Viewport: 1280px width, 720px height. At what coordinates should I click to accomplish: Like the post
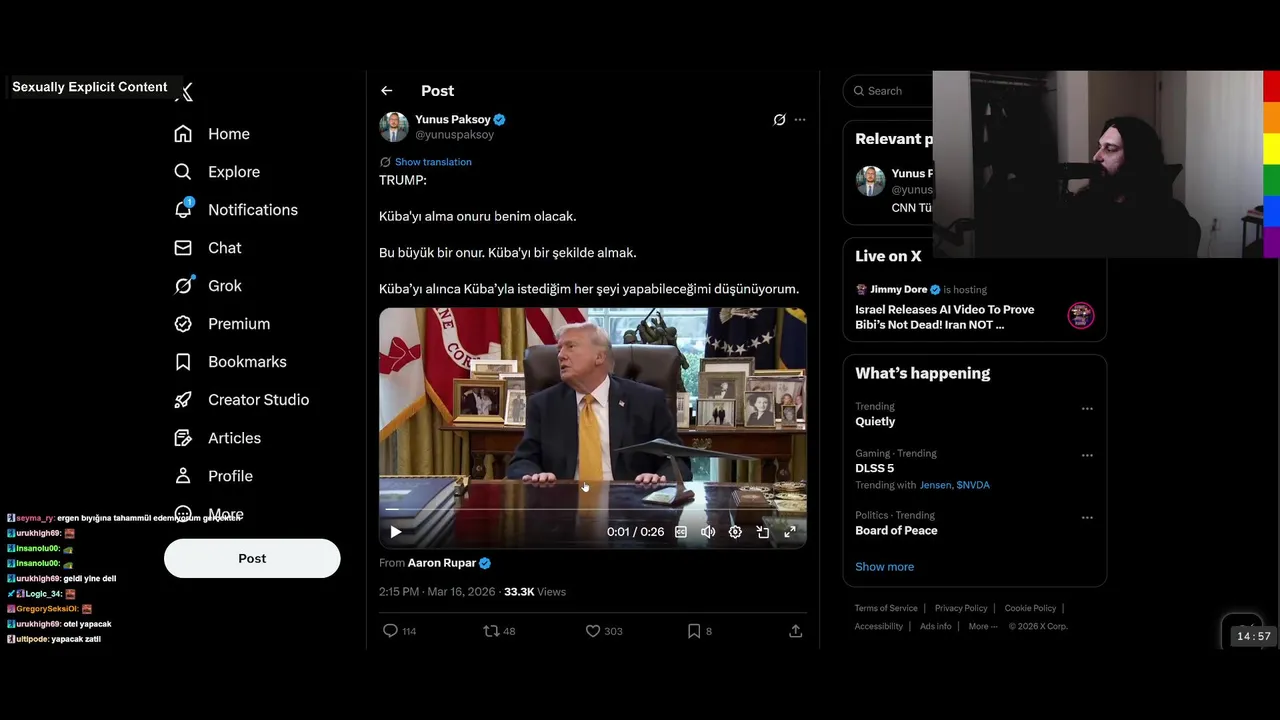tap(604, 631)
